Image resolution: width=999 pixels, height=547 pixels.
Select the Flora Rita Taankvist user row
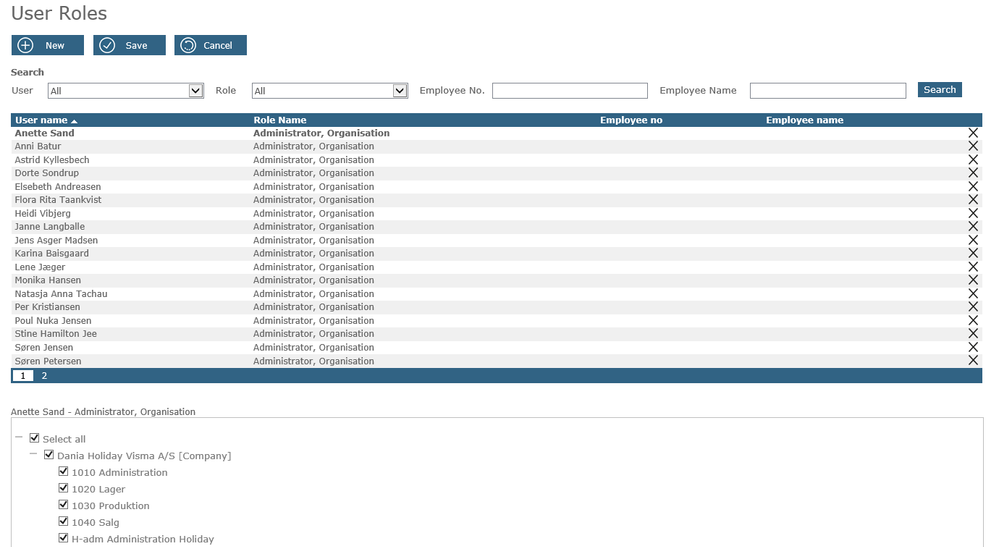496,199
